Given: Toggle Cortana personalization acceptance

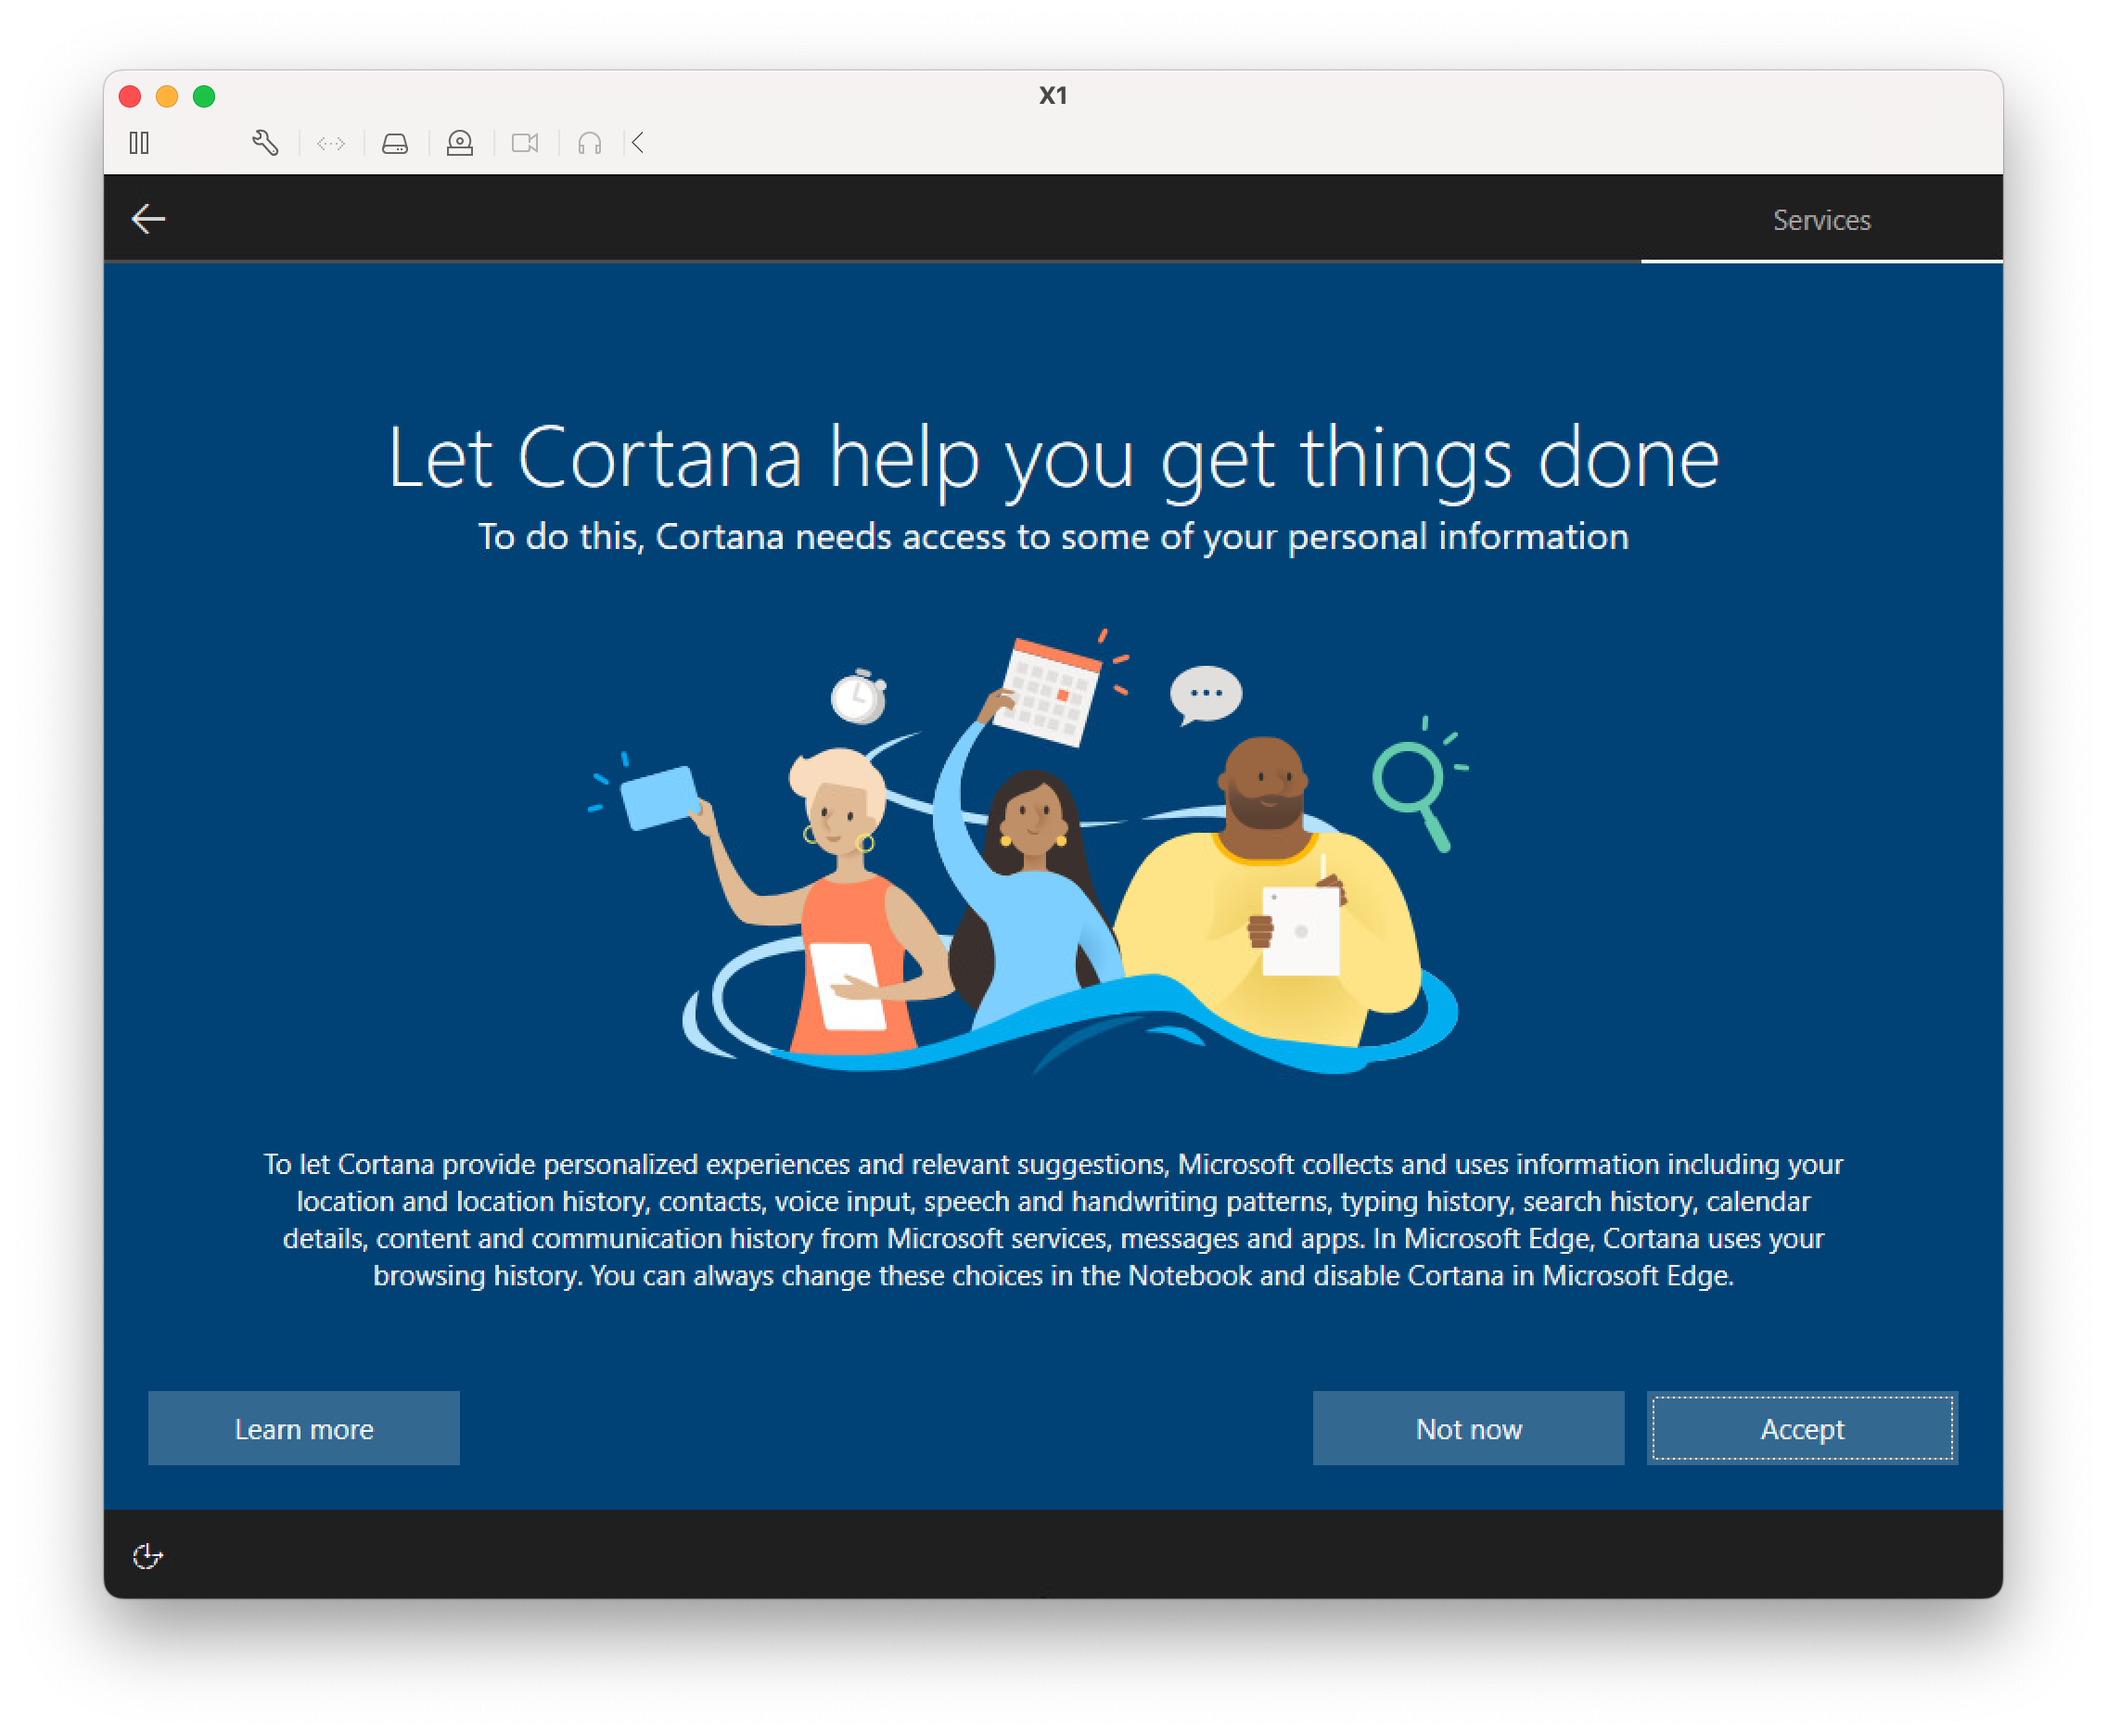Looking at the screenshot, I should (x=1803, y=1428).
